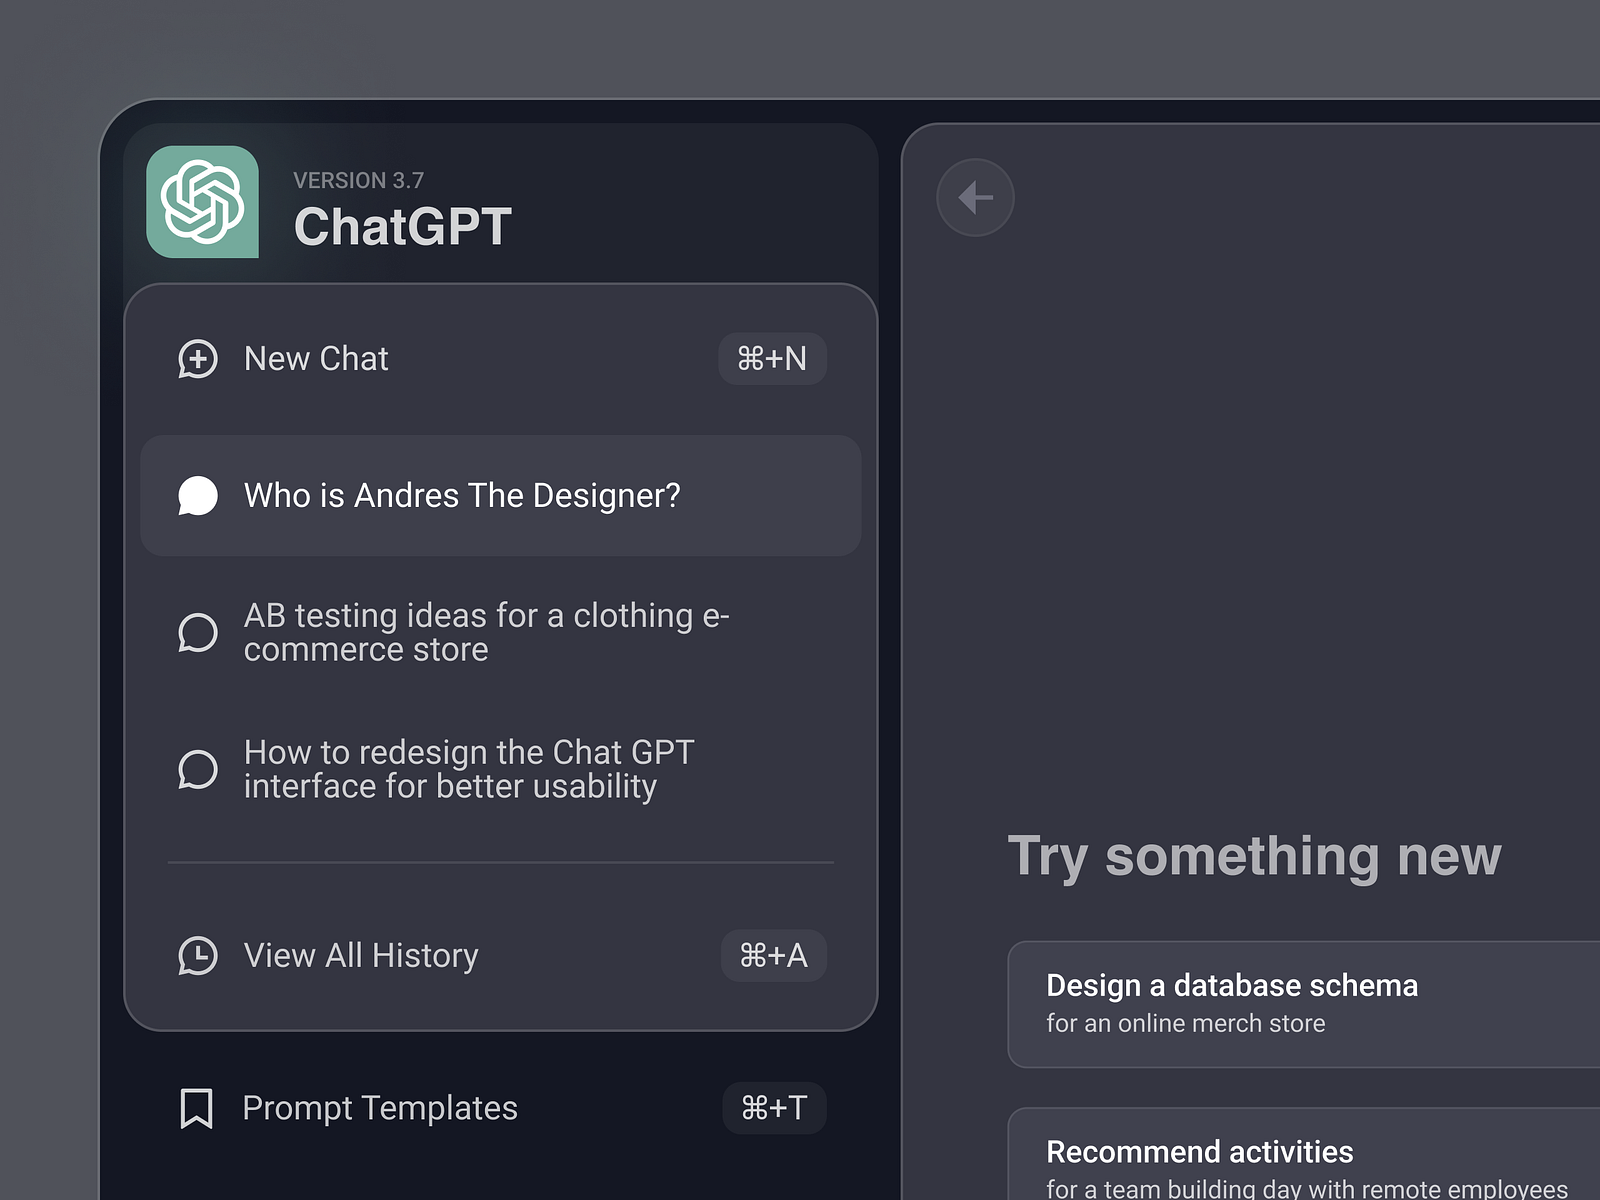1600x1200 pixels.
Task: Click the ⌘+A shortcut badge
Action: [x=773, y=956]
